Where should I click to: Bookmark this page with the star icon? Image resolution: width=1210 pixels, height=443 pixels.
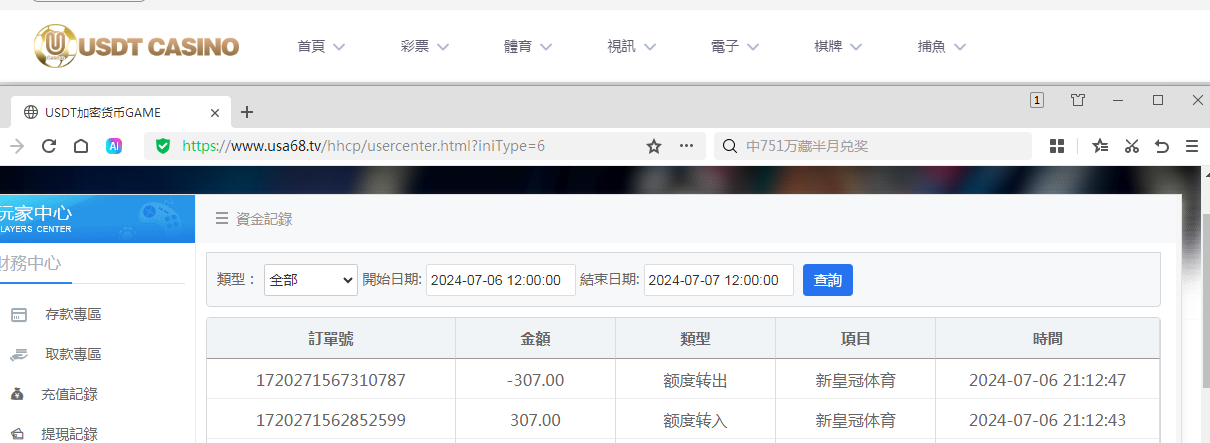pos(654,146)
